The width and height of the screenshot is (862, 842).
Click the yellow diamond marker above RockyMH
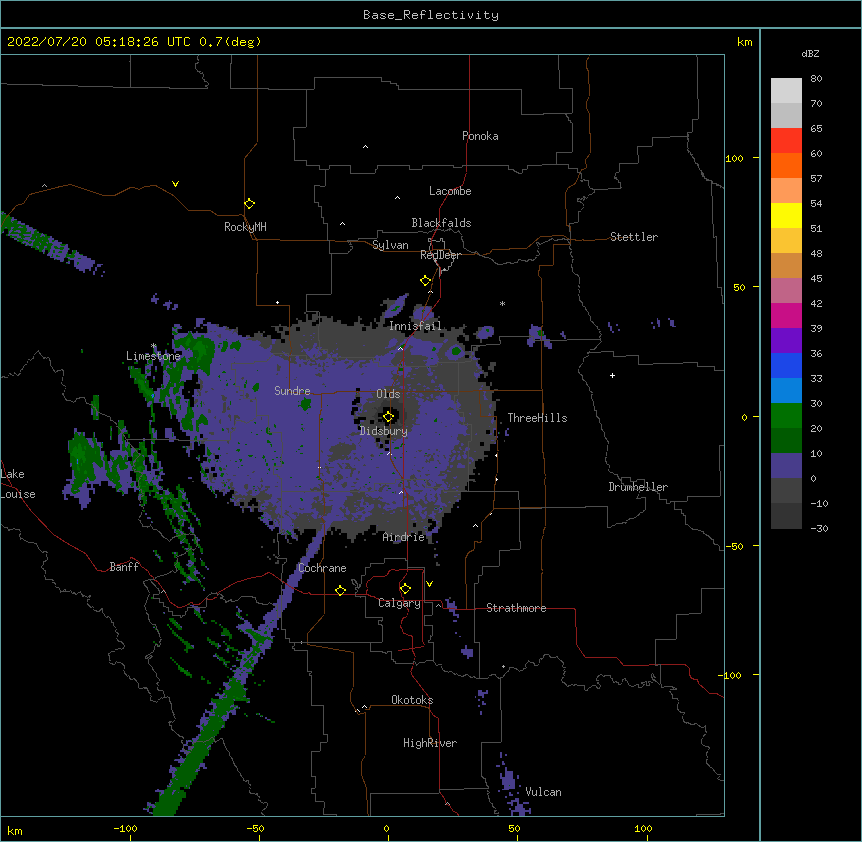point(249,204)
